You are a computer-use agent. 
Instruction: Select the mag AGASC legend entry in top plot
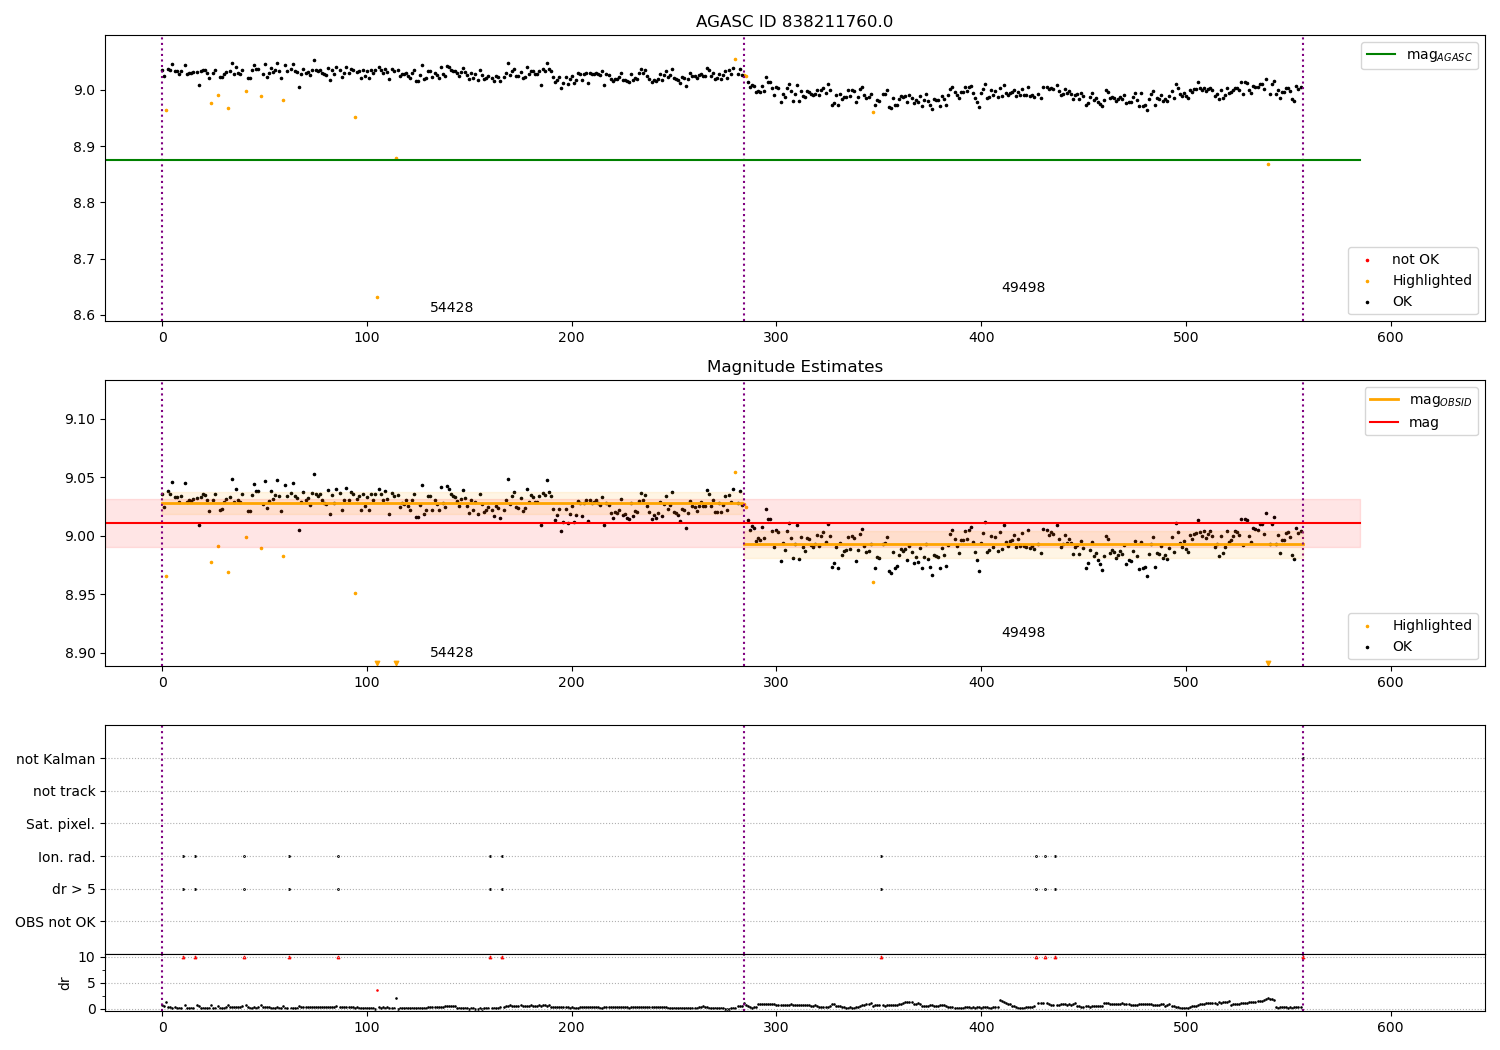1419,55
